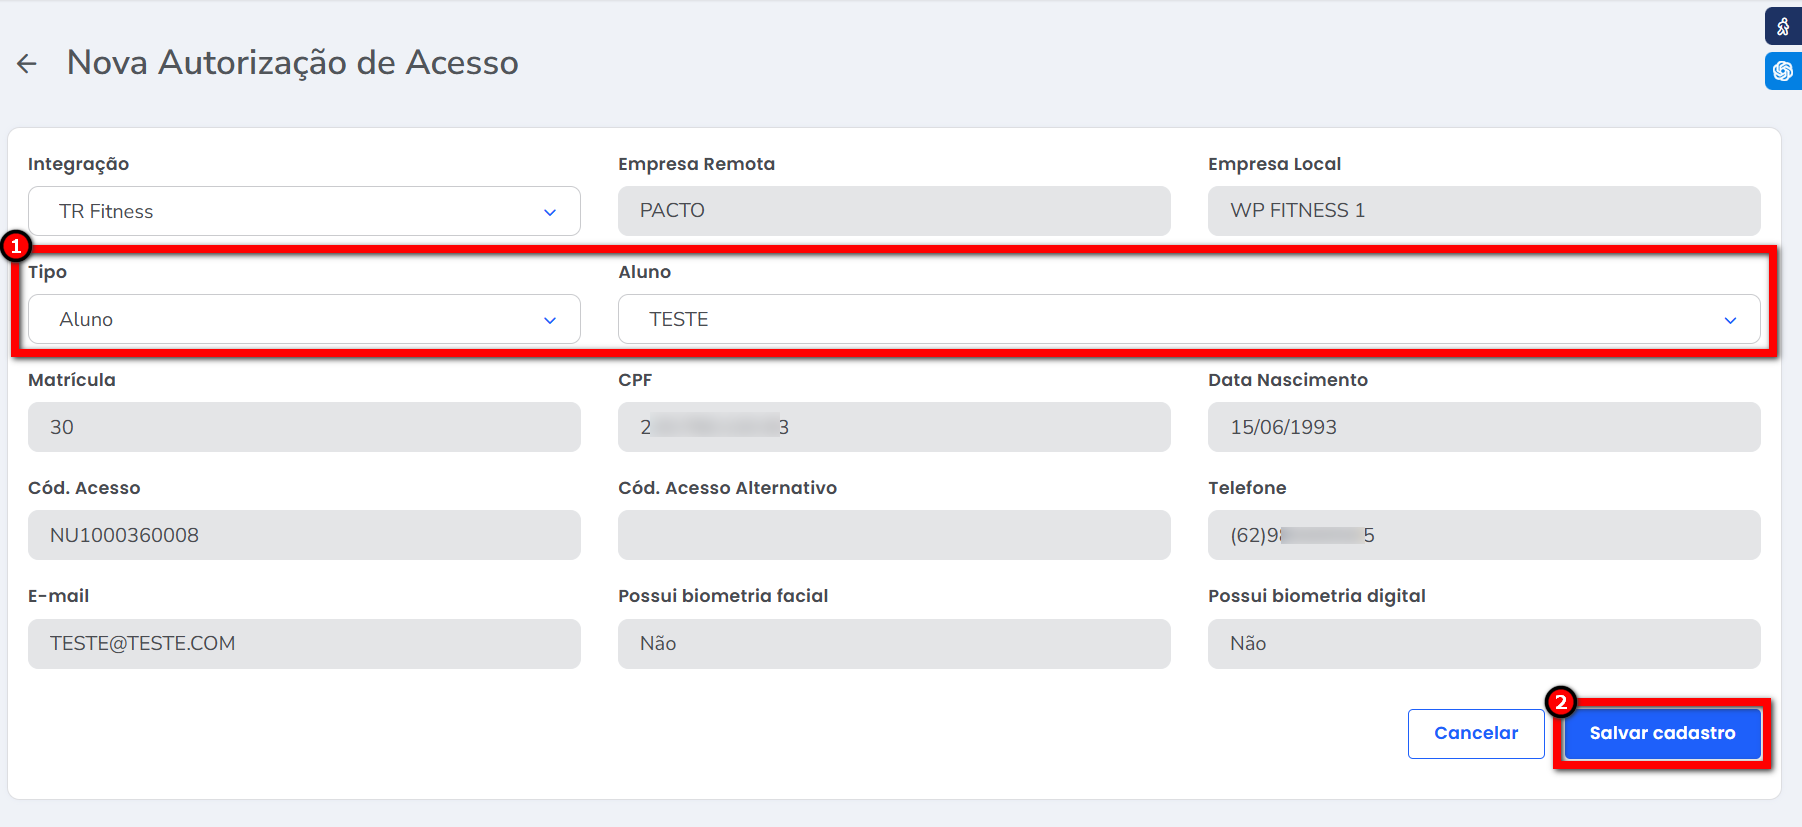The height and width of the screenshot is (827, 1802).
Task: Click the blue swirl assistant icon
Action: tap(1782, 71)
